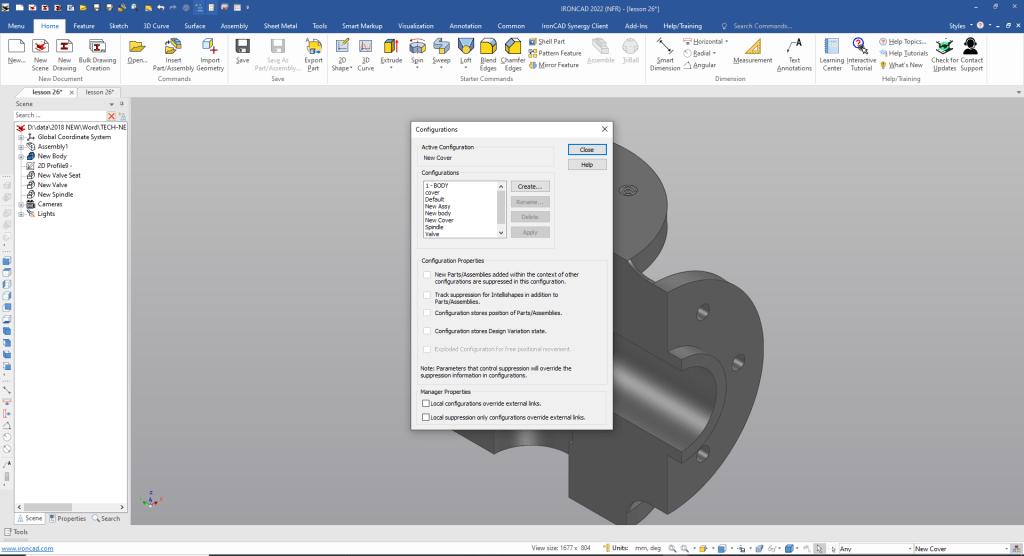
Task: Click the Create... button in the dialog
Action: click(530, 186)
